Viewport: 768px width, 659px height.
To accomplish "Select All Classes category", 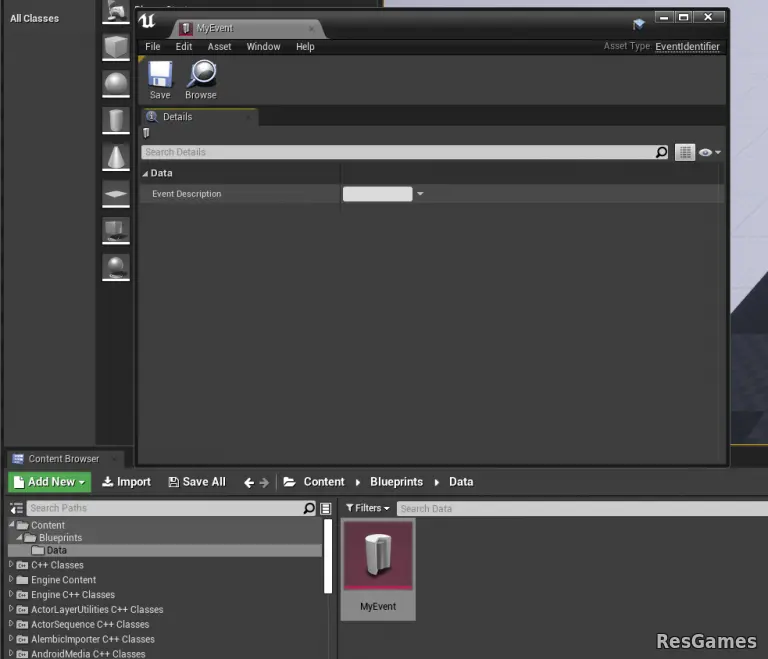I will tap(34, 19).
